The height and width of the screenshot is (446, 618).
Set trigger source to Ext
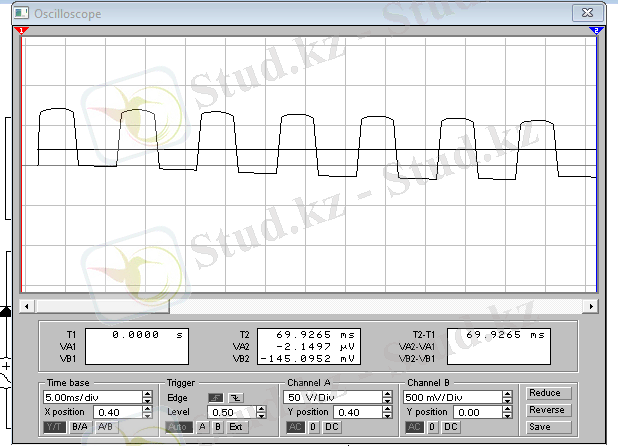point(236,427)
